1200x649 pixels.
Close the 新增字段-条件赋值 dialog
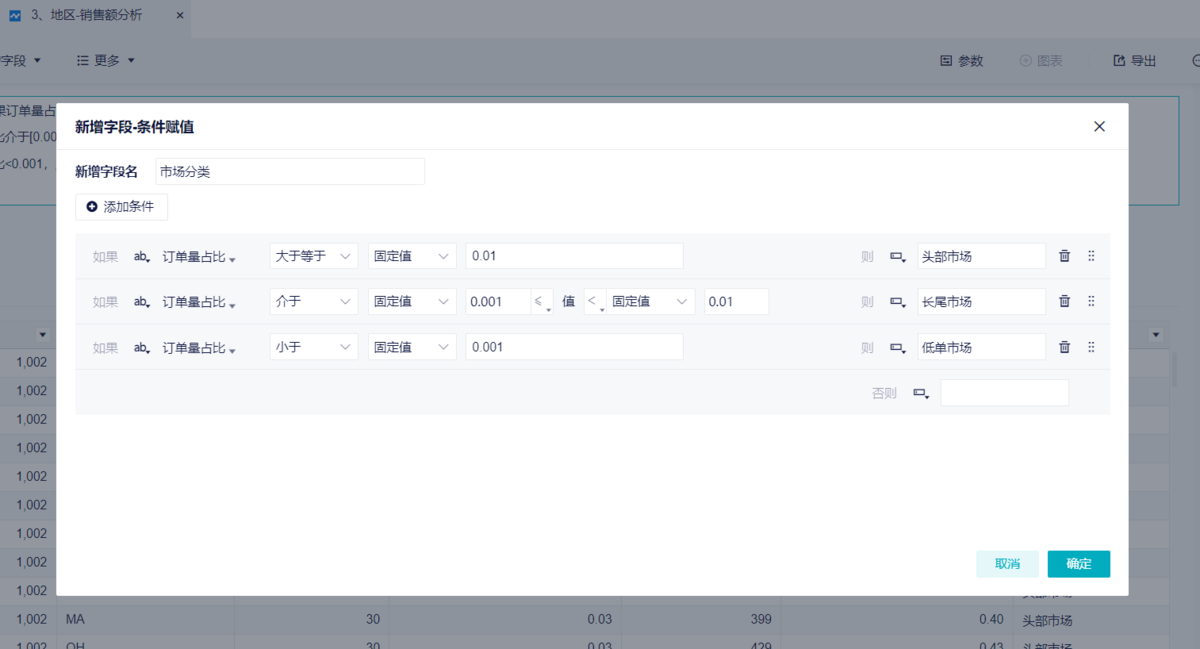[x=1099, y=126]
